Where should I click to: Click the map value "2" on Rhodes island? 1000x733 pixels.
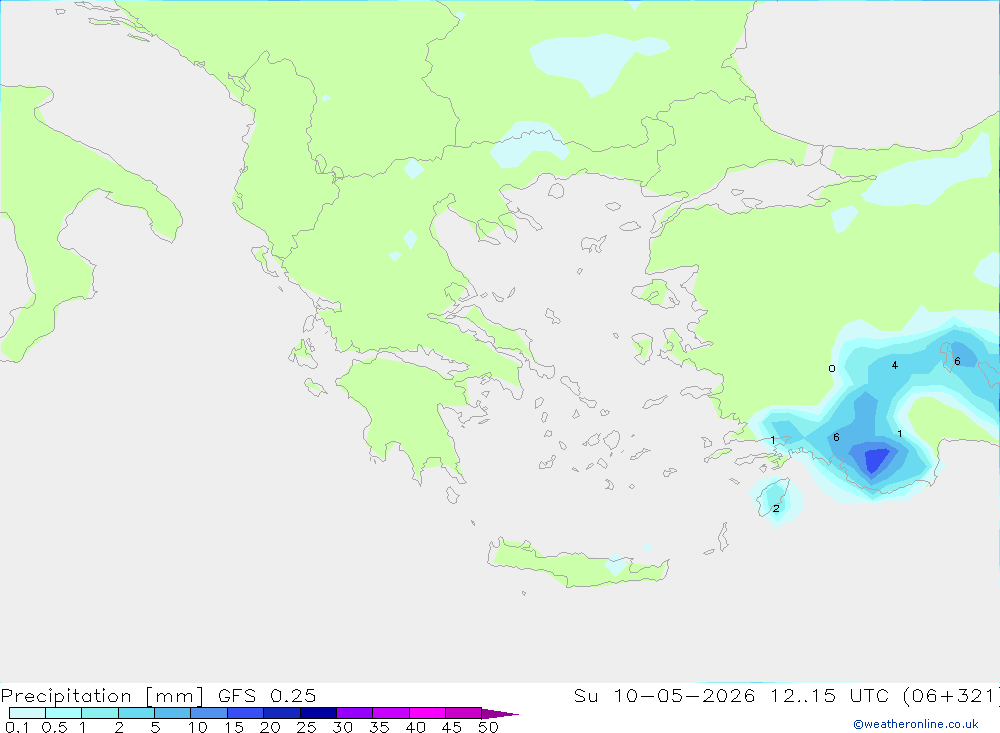pos(776,508)
